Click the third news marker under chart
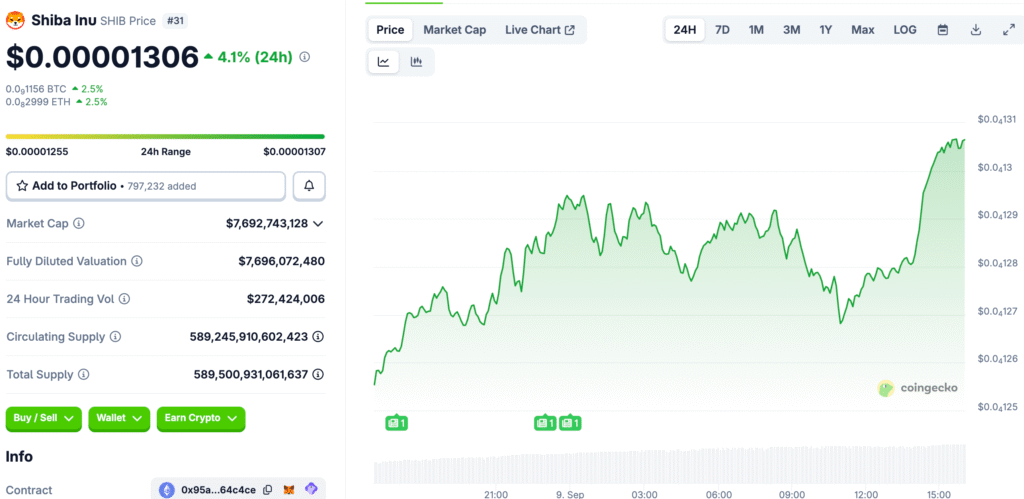This screenshot has width=1024, height=499. click(x=570, y=423)
